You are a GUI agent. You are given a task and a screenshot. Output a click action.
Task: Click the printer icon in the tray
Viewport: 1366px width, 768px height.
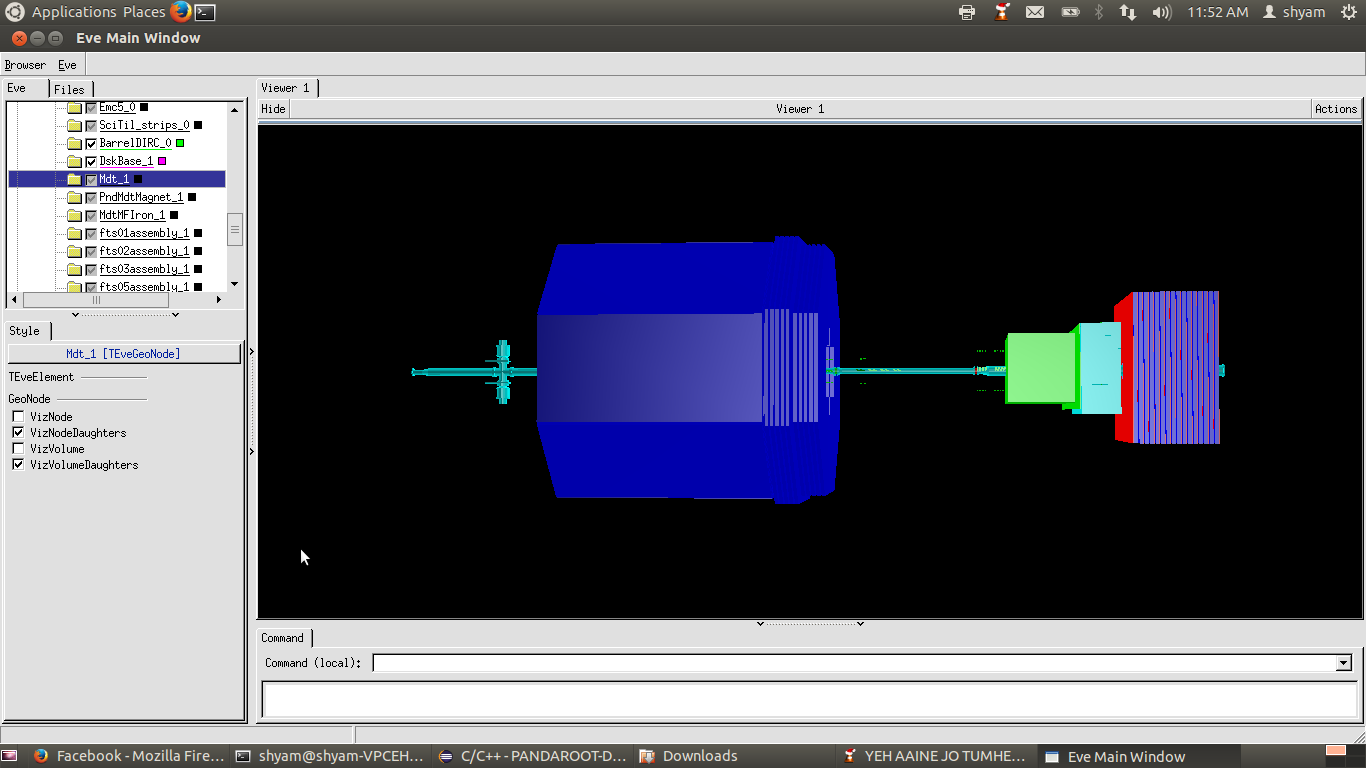[967, 12]
